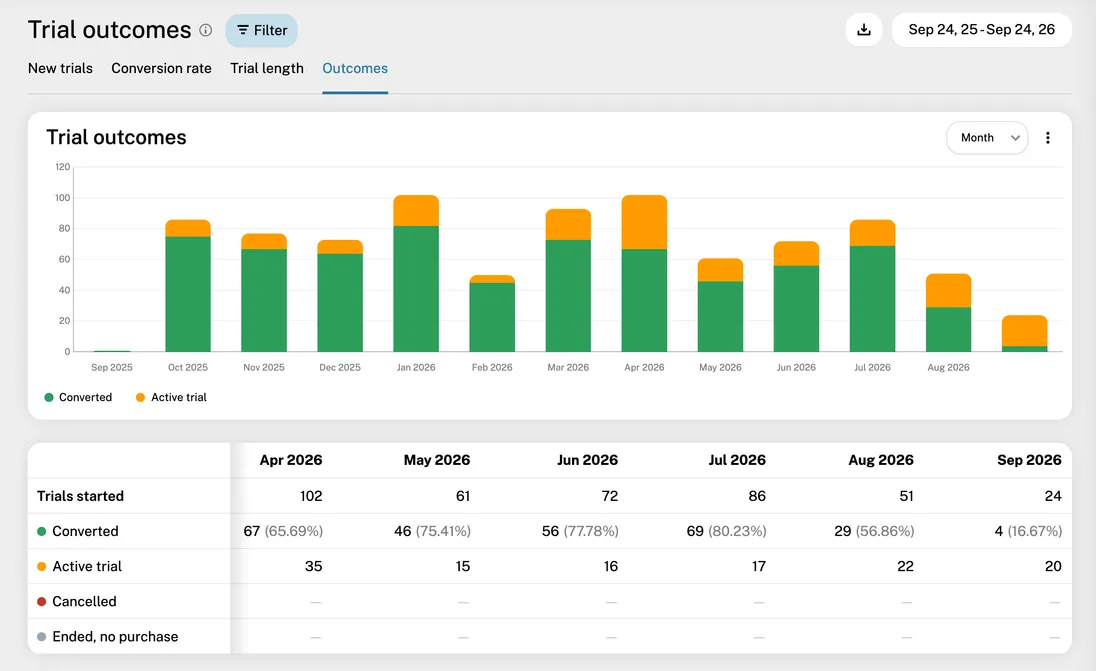Viewport: 1096px width, 671px height.
Task: Click the 4 (16.67%) converted cell
Action: click(1028, 531)
